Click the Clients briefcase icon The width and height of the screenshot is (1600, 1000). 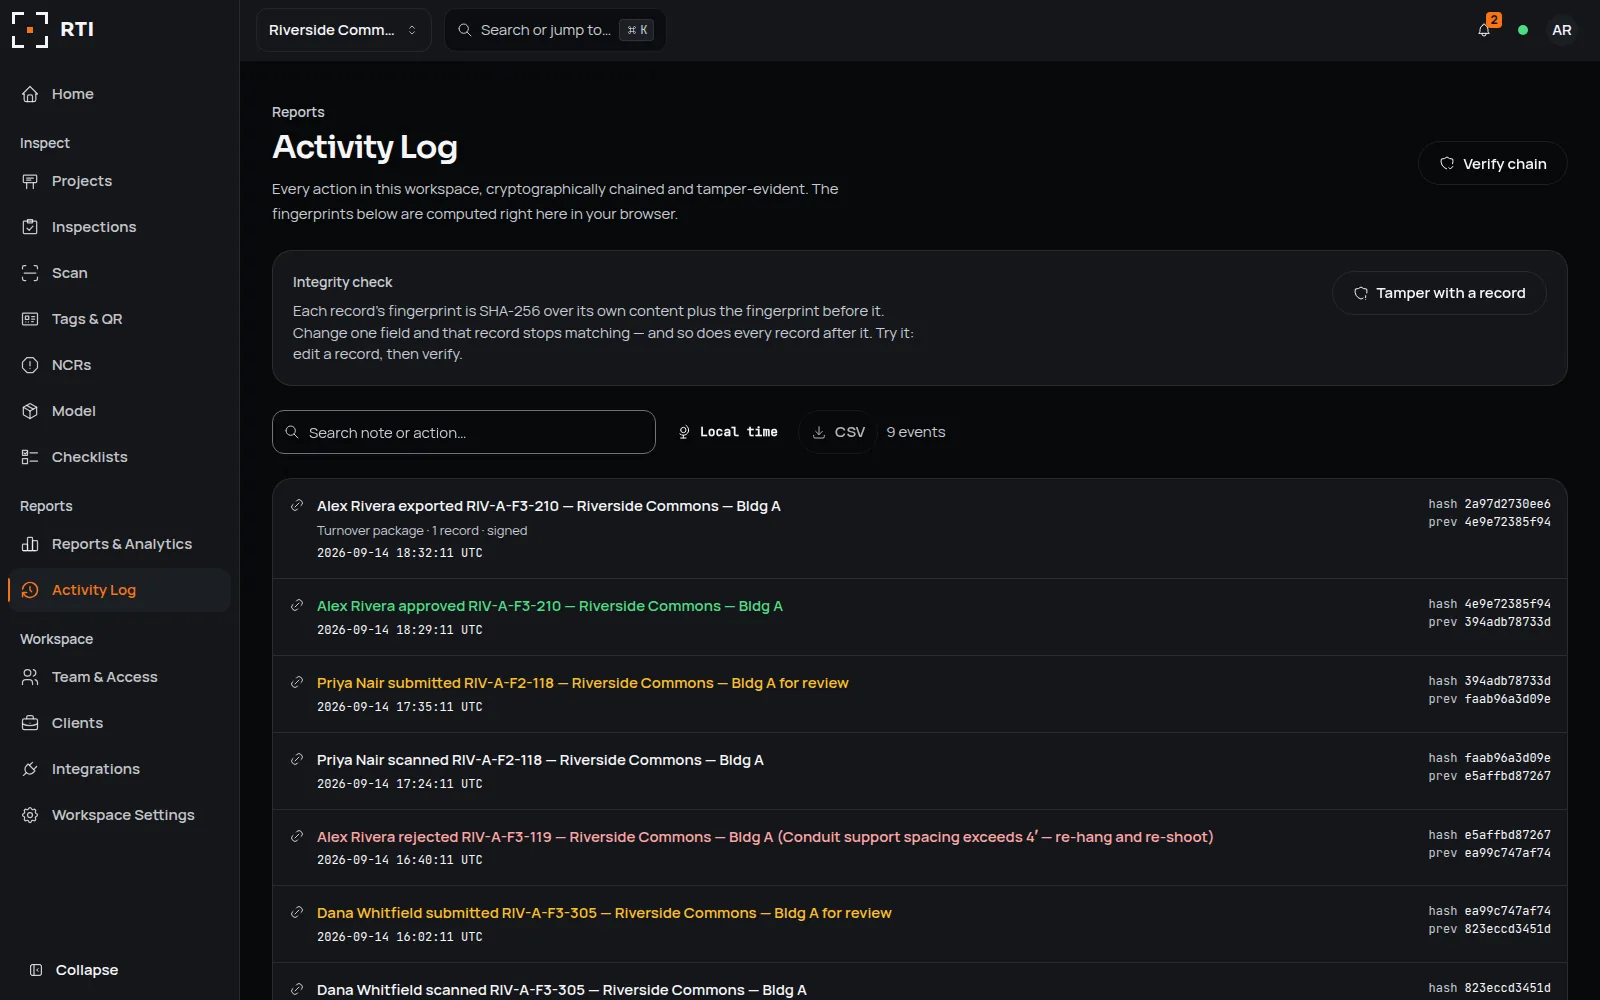coord(30,723)
